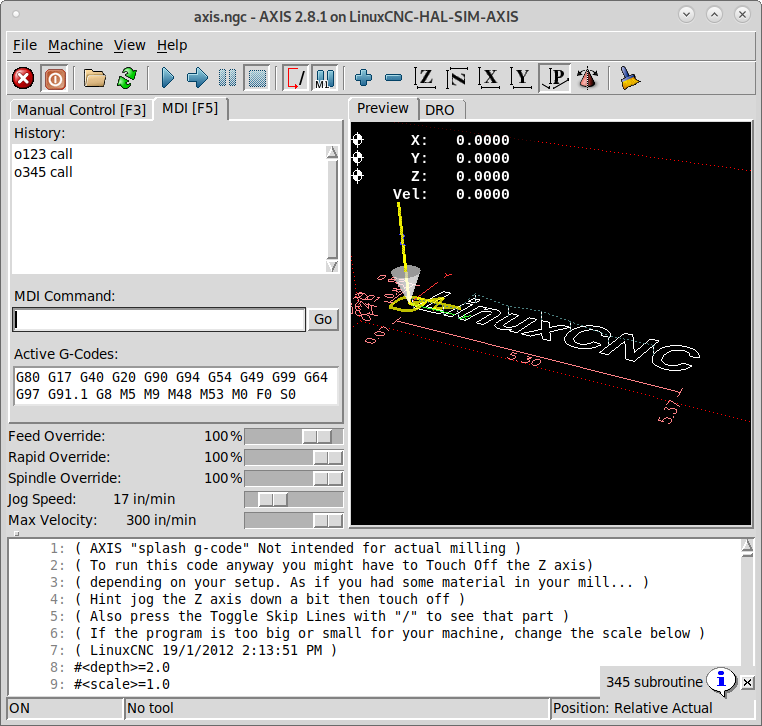Select G-code line 9 #<scale>=1.0

121,684
